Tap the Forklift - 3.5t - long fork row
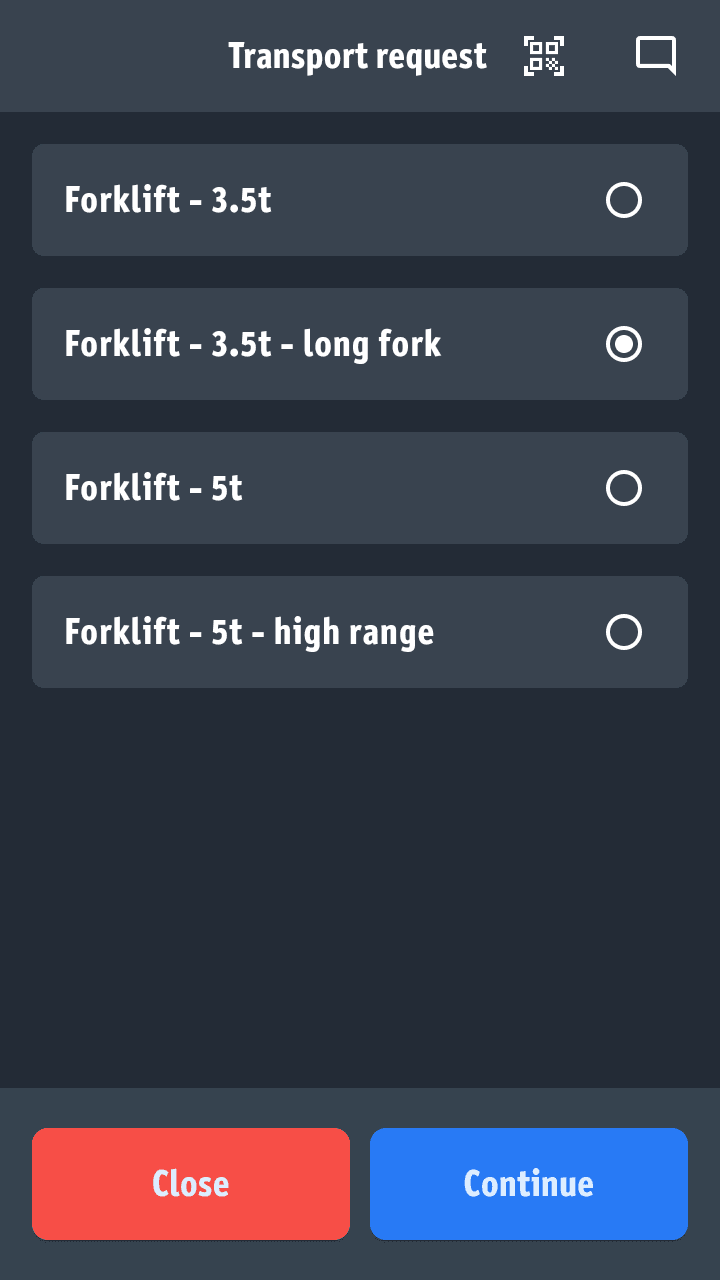This screenshot has width=720, height=1280. pyautogui.click(x=360, y=344)
